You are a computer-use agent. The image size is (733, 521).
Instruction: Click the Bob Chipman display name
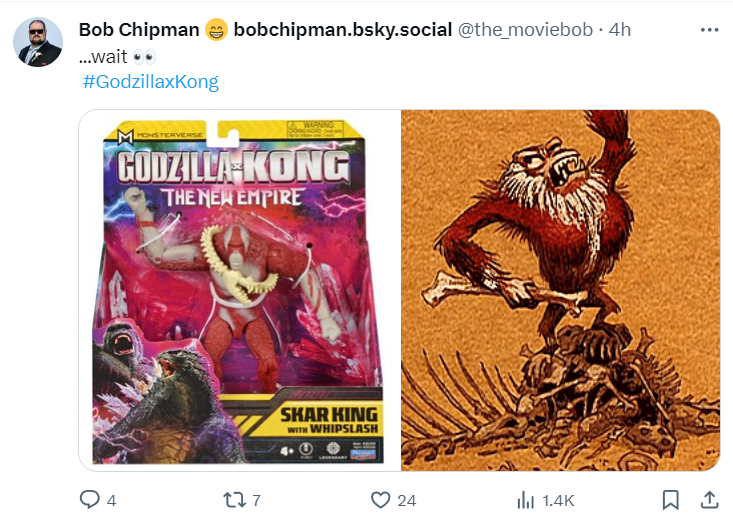click(x=139, y=30)
